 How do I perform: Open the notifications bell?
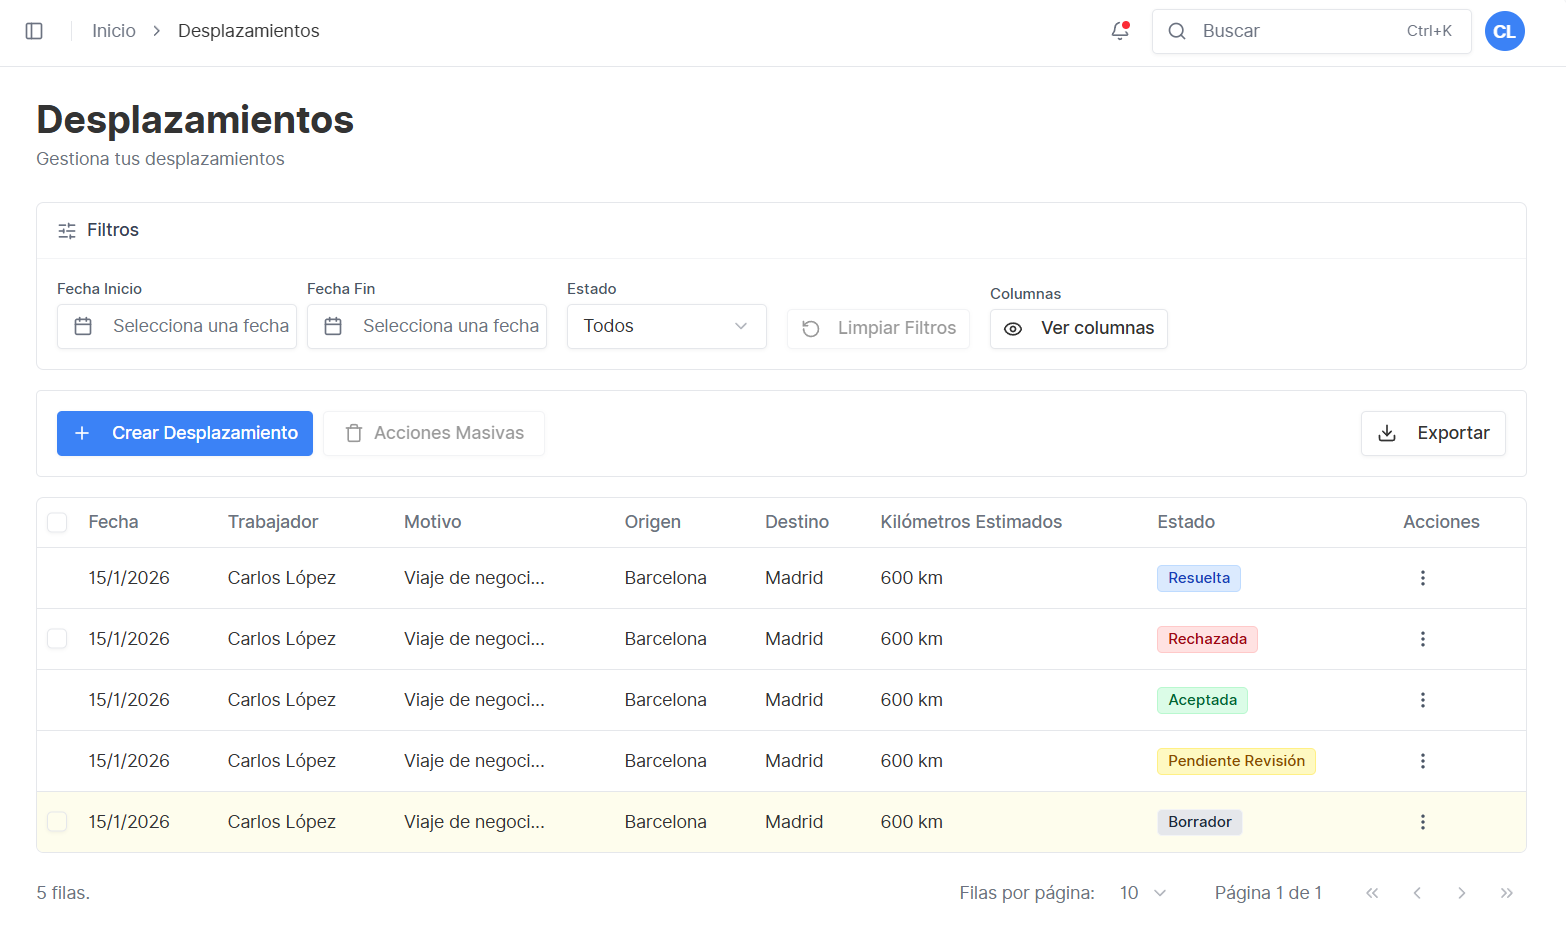[x=1120, y=31]
